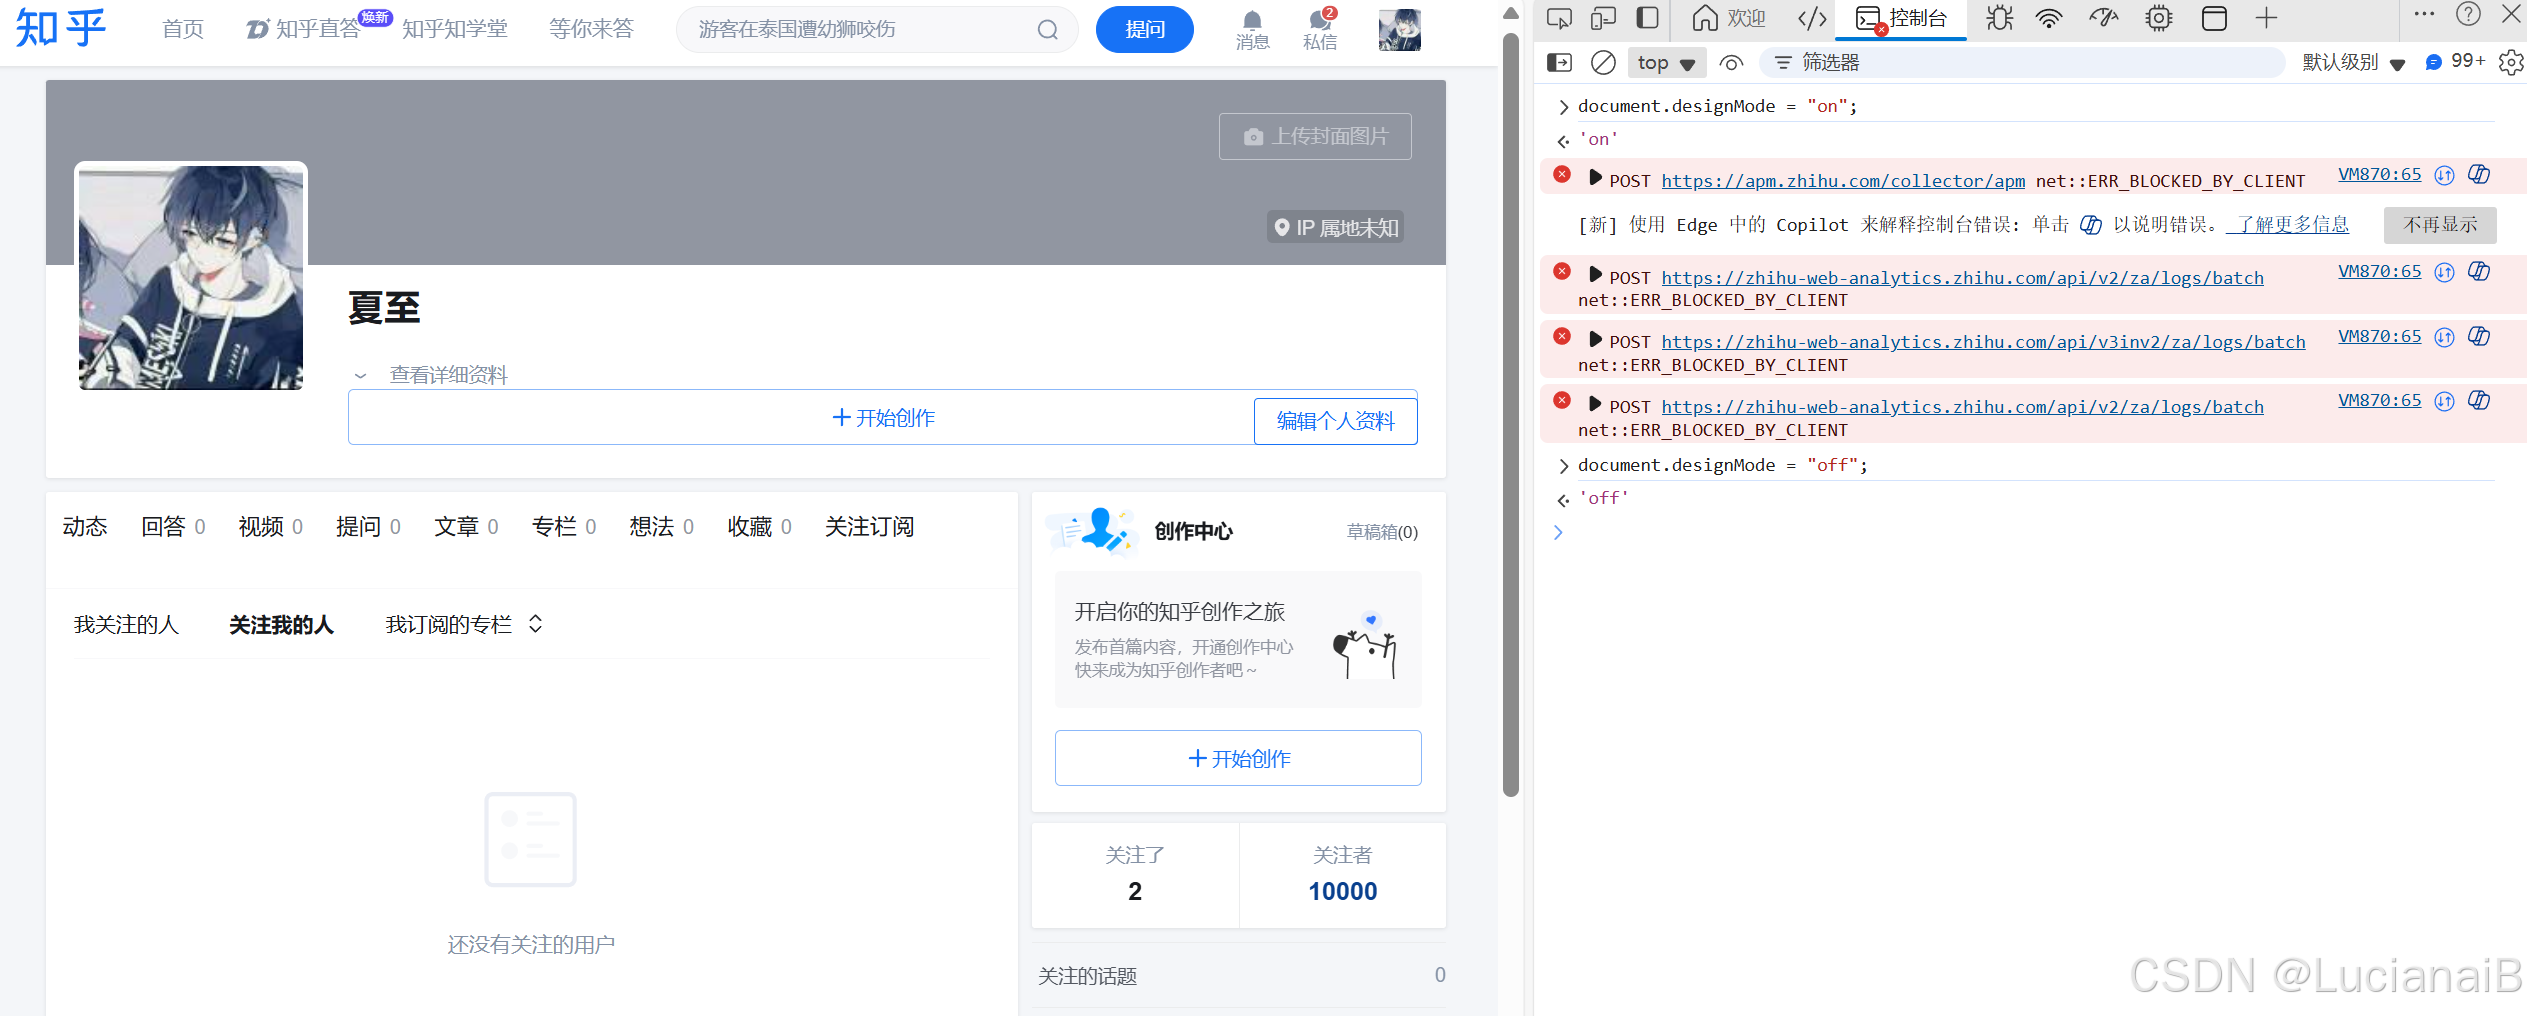Screen dimensions: 2527x1016
Task: Click the blue 提问 button
Action: click(1145, 29)
